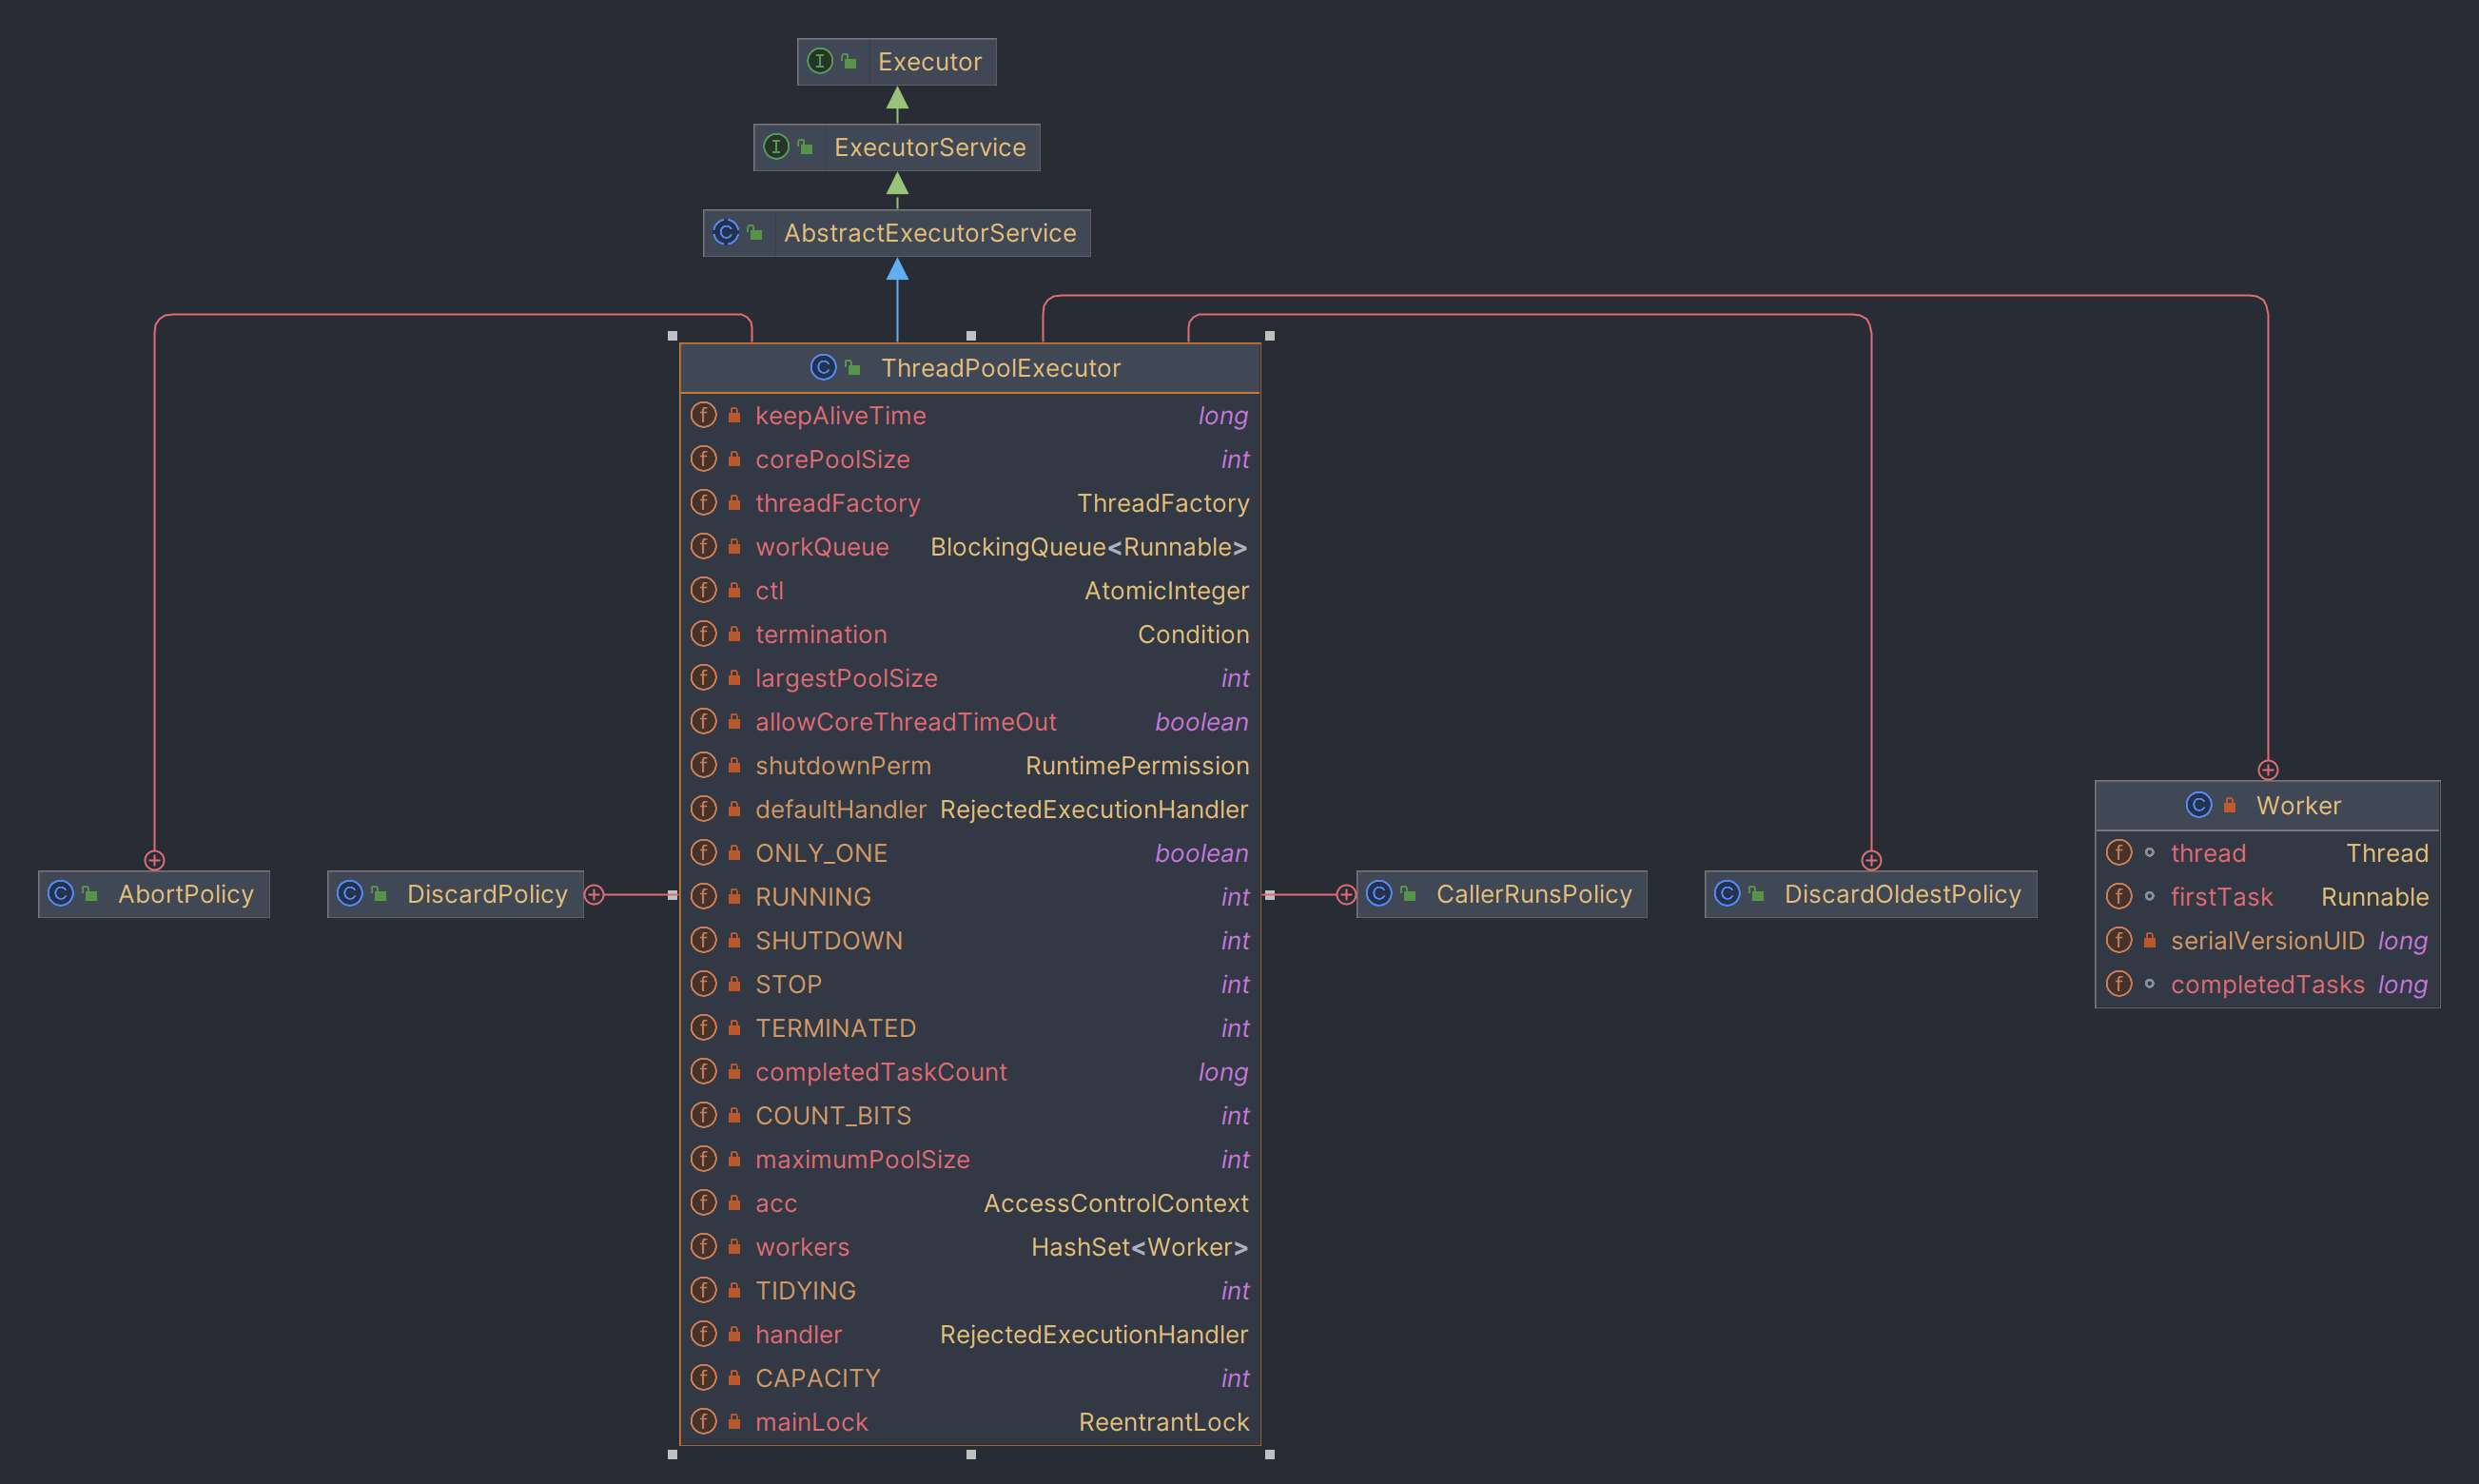This screenshot has width=2479, height=1484.
Task: Select the termination Condition field row
Action: tap(969, 634)
